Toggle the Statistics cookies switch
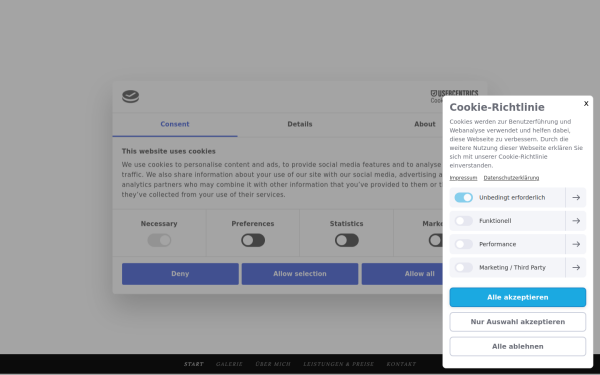 point(347,240)
